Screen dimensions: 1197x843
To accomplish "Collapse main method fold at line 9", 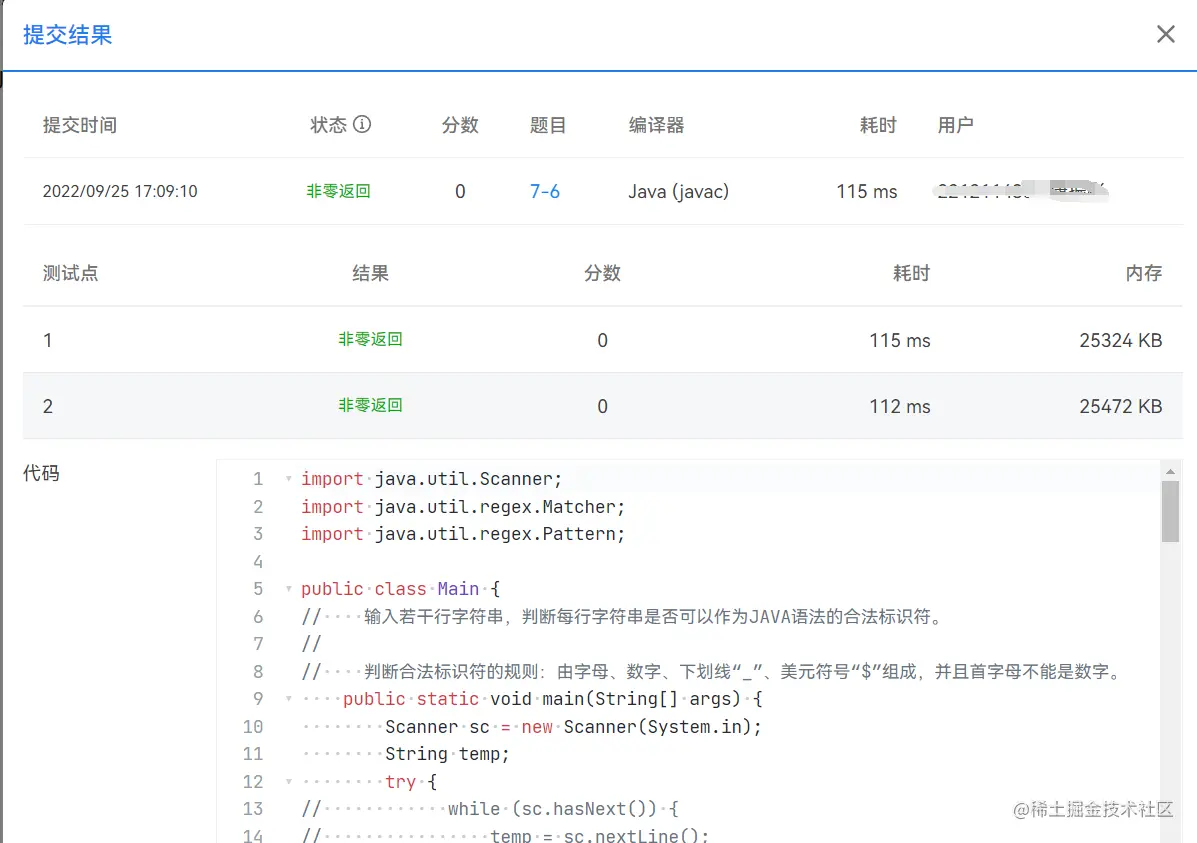I will point(289,699).
